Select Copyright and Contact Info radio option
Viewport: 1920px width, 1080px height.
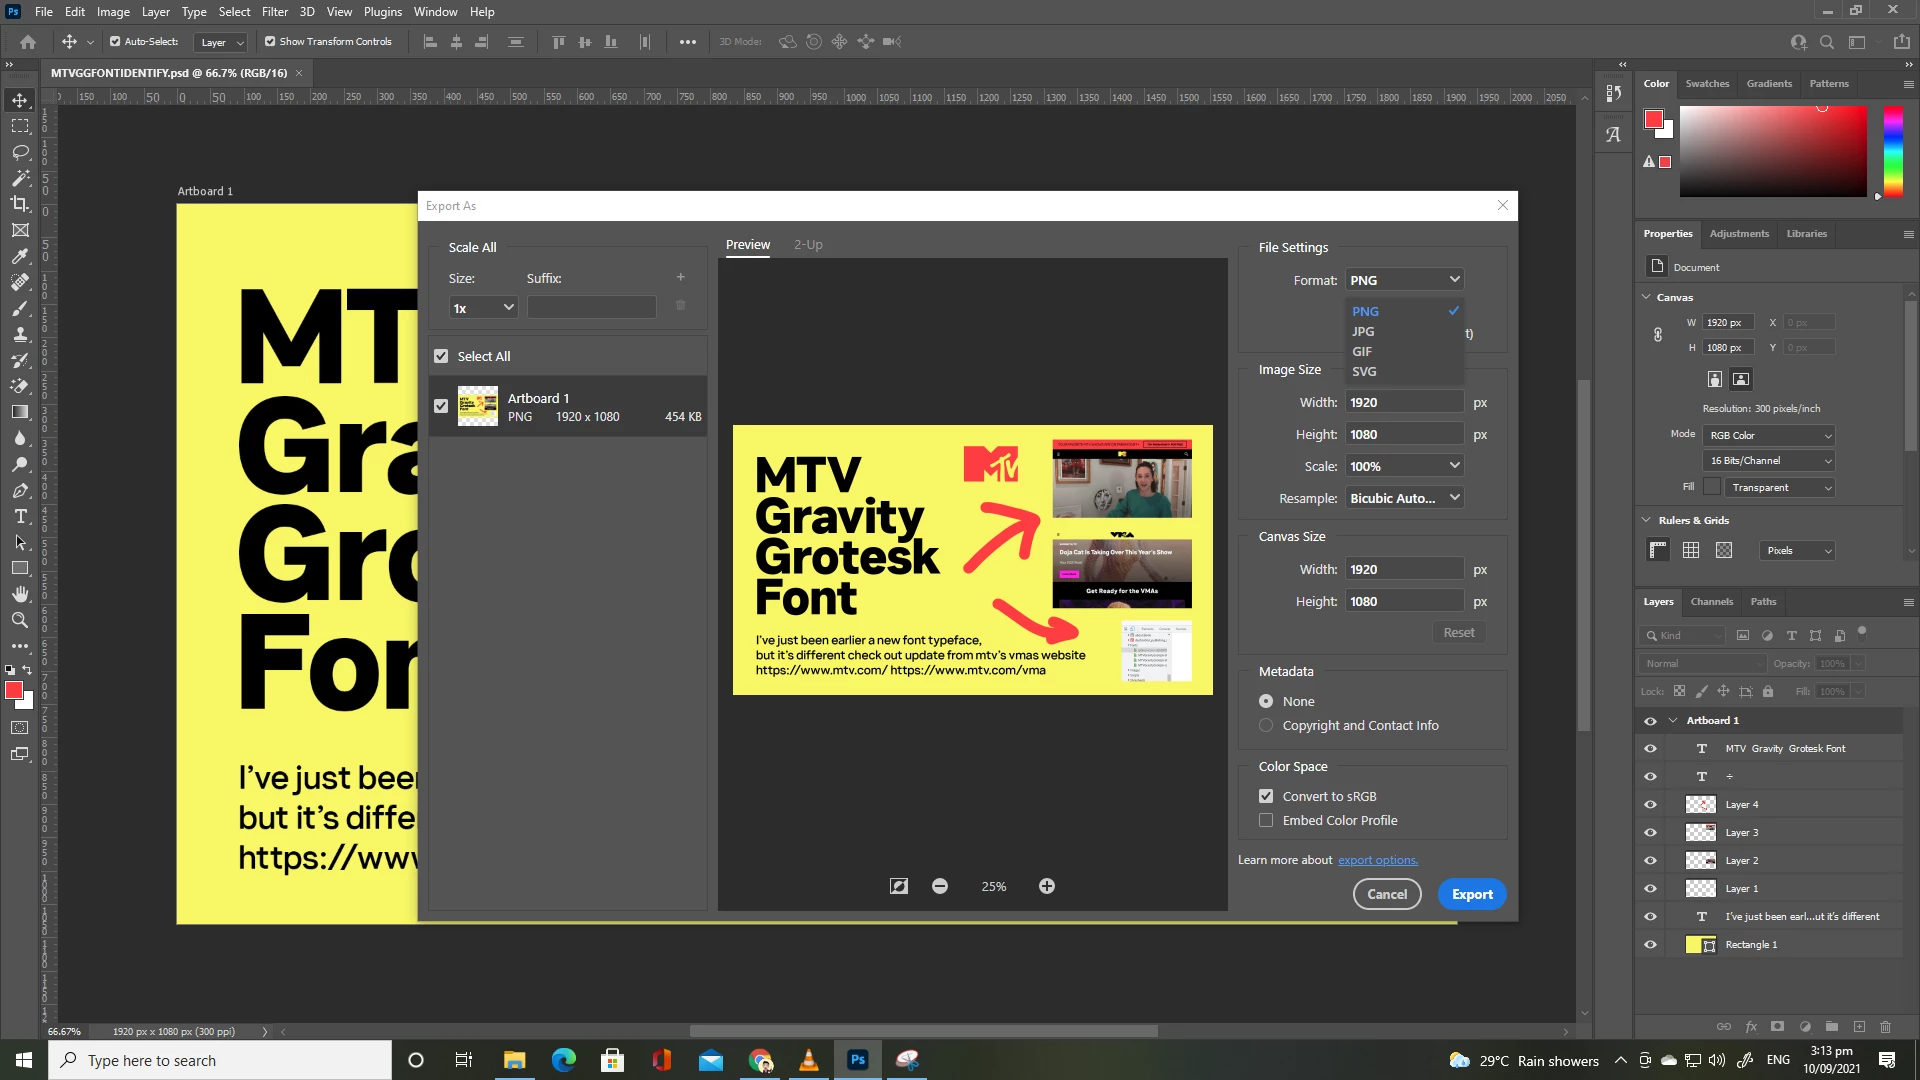pyautogui.click(x=1266, y=726)
